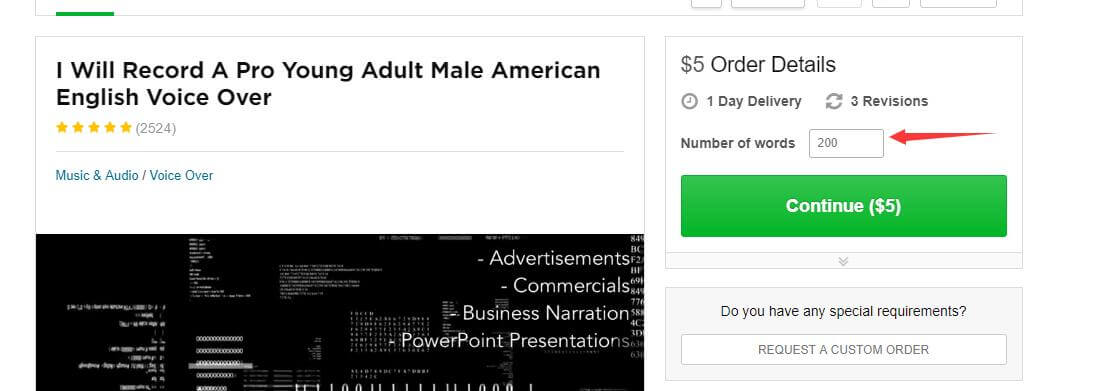Click the gig title heading text
Viewport: 1120px width, 391px height.
tap(328, 83)
